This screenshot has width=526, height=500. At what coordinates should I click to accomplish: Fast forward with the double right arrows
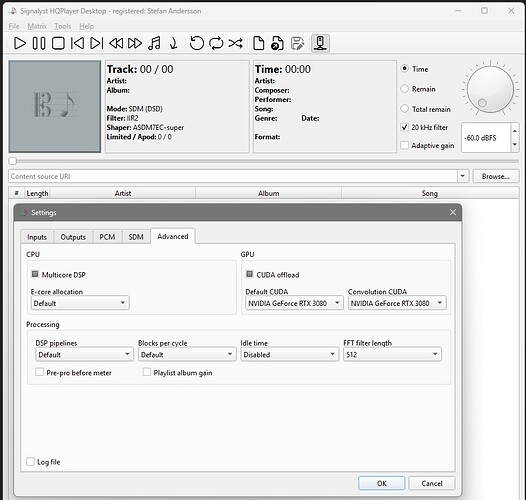click(x=135, y=43)
